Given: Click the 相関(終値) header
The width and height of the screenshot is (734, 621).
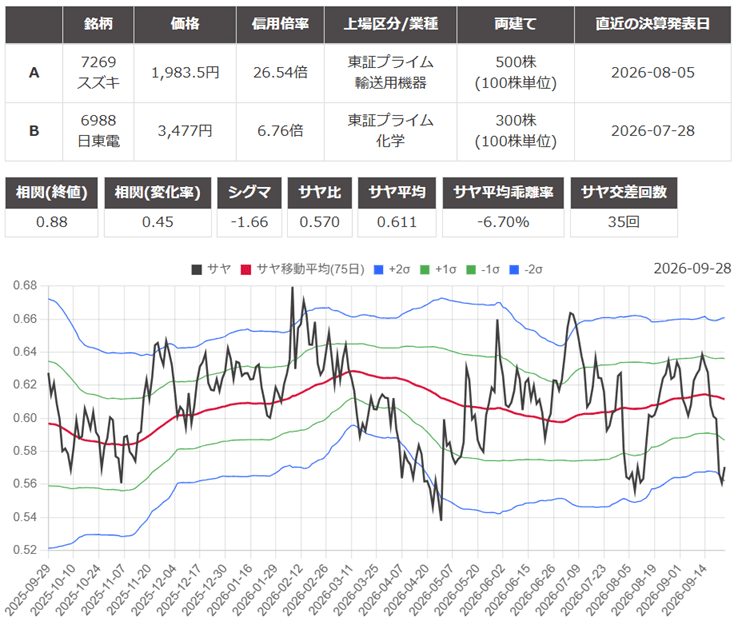Looking at the screenshot, I should (51, 193).
